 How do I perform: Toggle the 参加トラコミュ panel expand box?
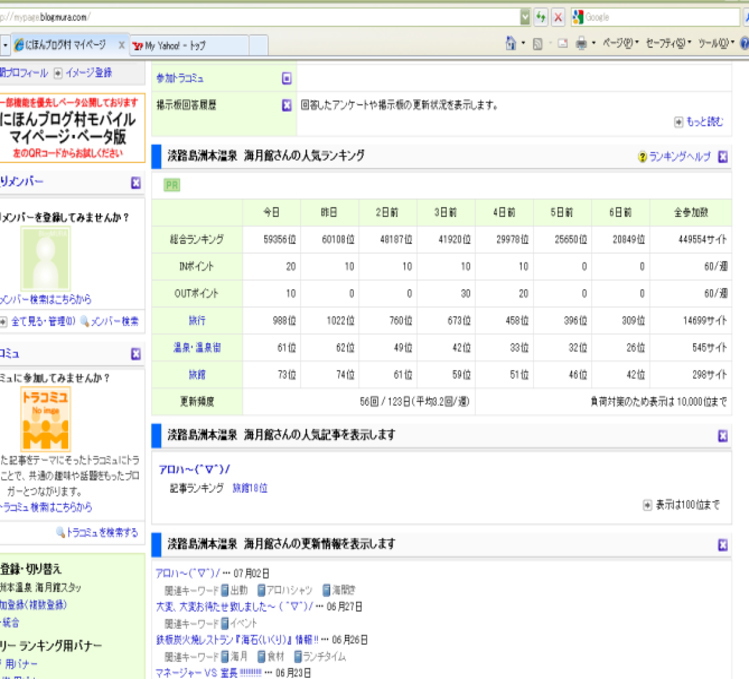(286, 77)
